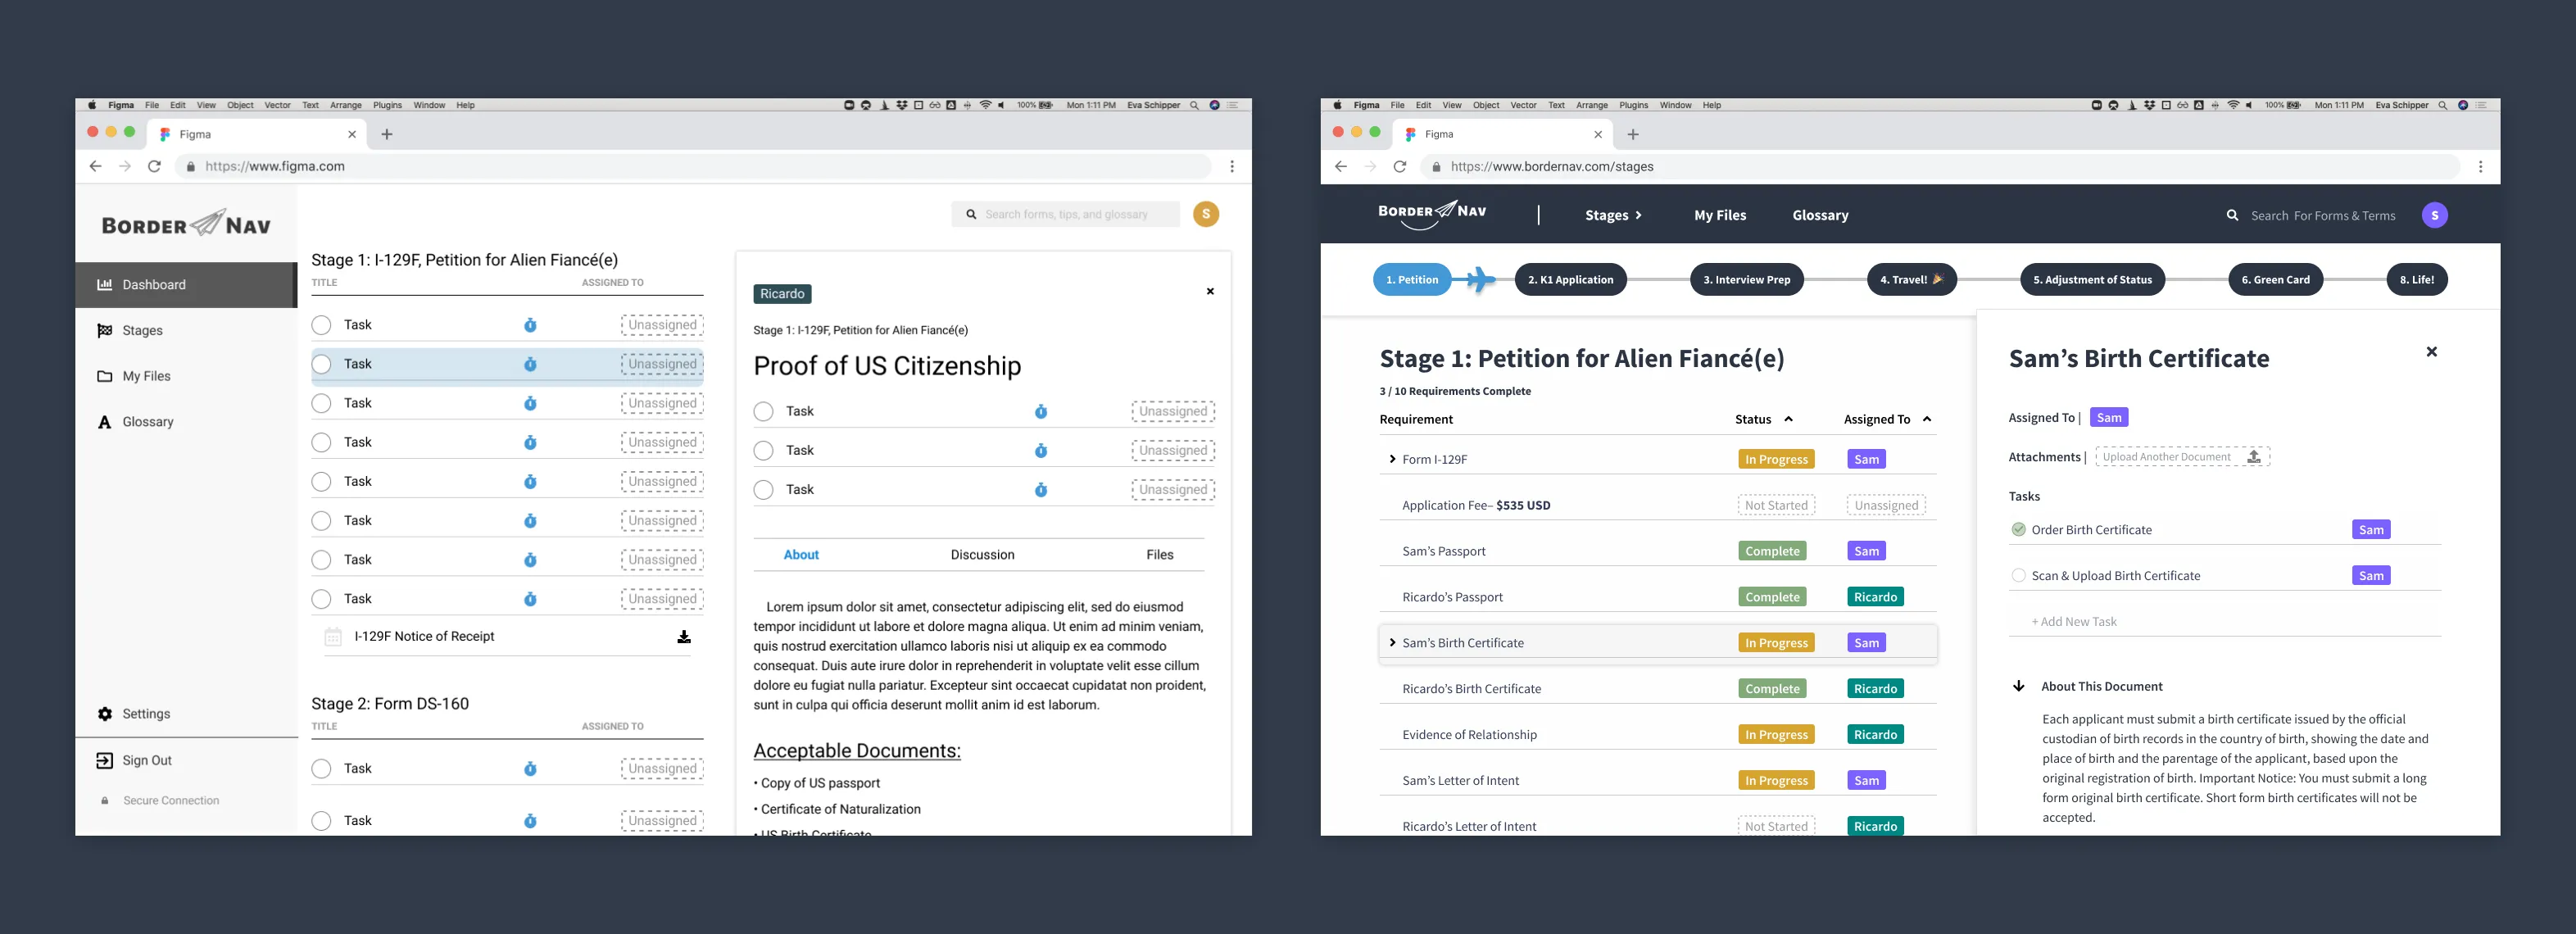2576x934 pixels.
Task: Close the Sam's Birth Certificate panel
Action: (x=2432, y=352)
